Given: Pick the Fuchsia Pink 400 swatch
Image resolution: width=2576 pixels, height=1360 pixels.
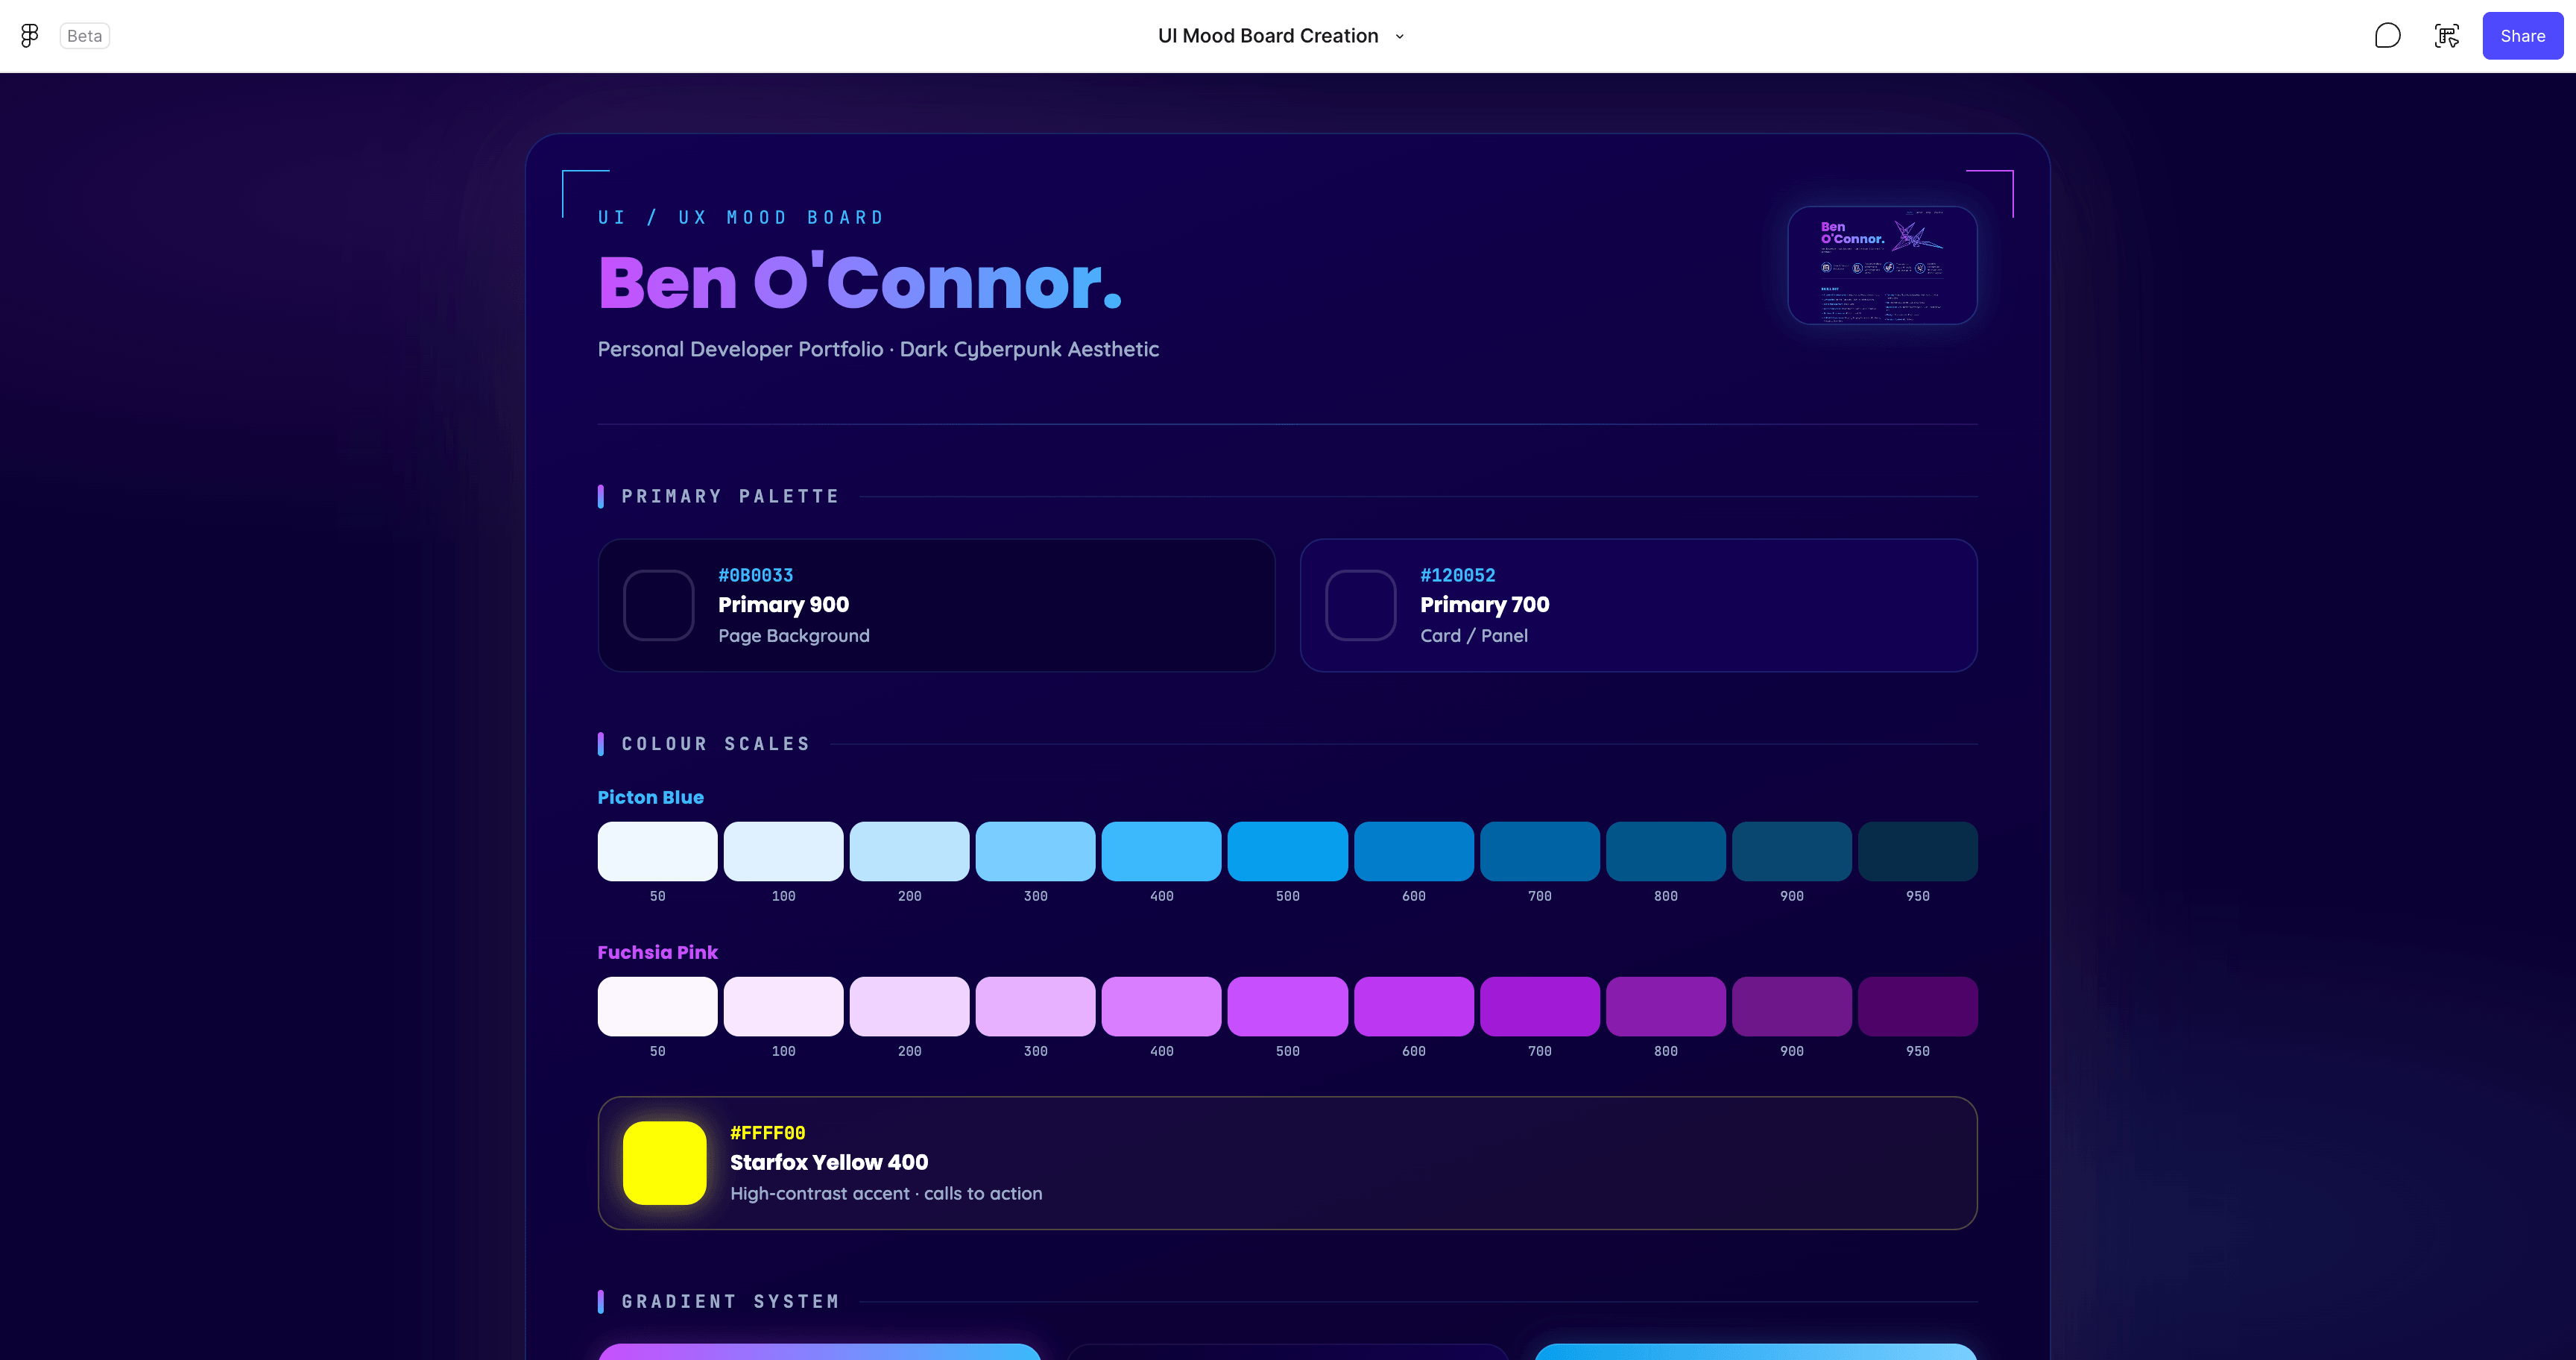Looking at the screenshot, I should 1161,1006.
